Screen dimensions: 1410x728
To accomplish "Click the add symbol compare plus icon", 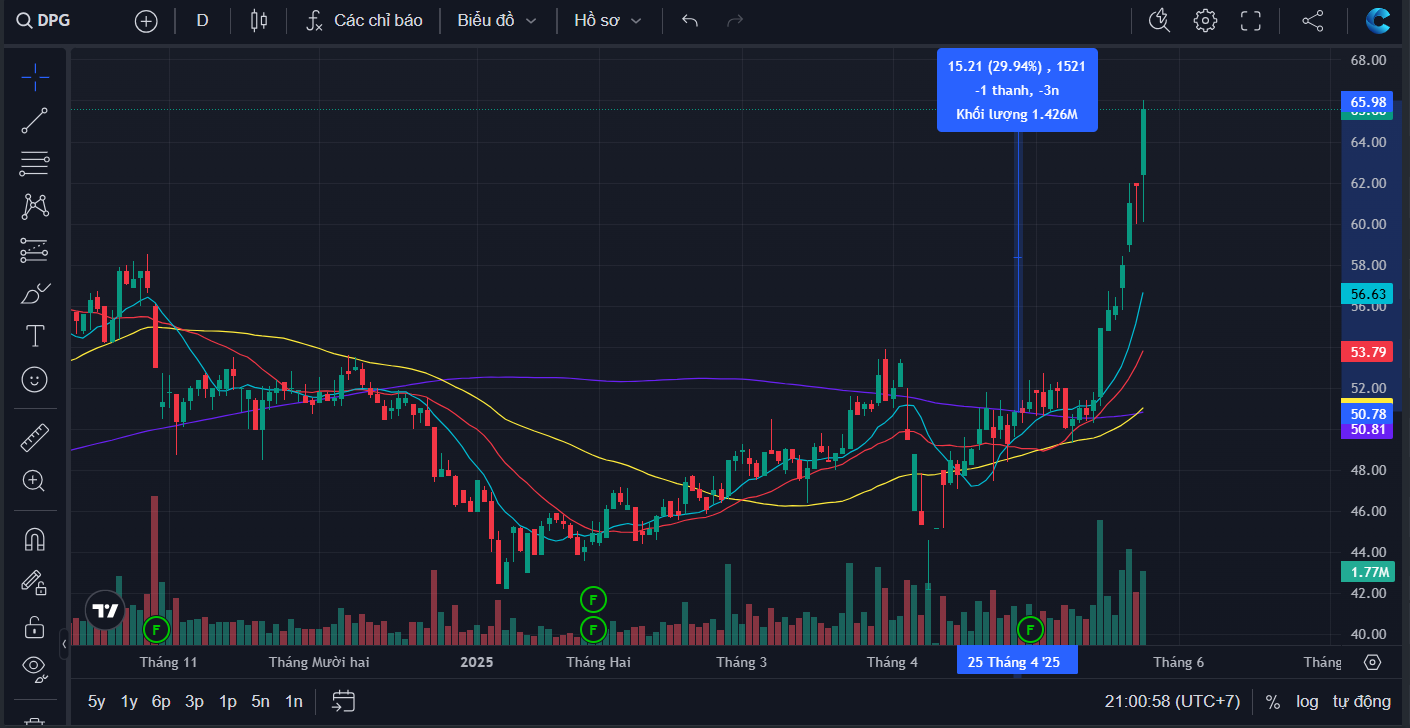I will coord(146,20).
